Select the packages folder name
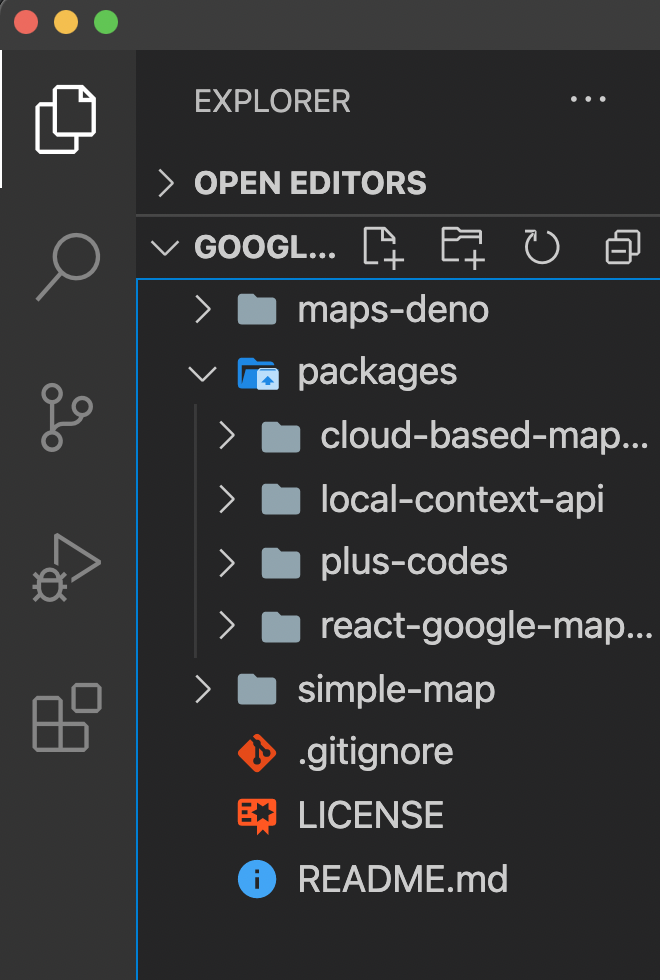Screen dimensions: 660x980 (378, 374)
